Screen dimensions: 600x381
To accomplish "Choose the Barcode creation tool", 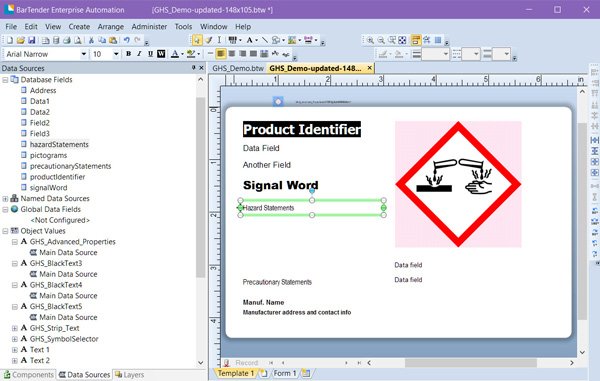I will (x=232, y=40).
